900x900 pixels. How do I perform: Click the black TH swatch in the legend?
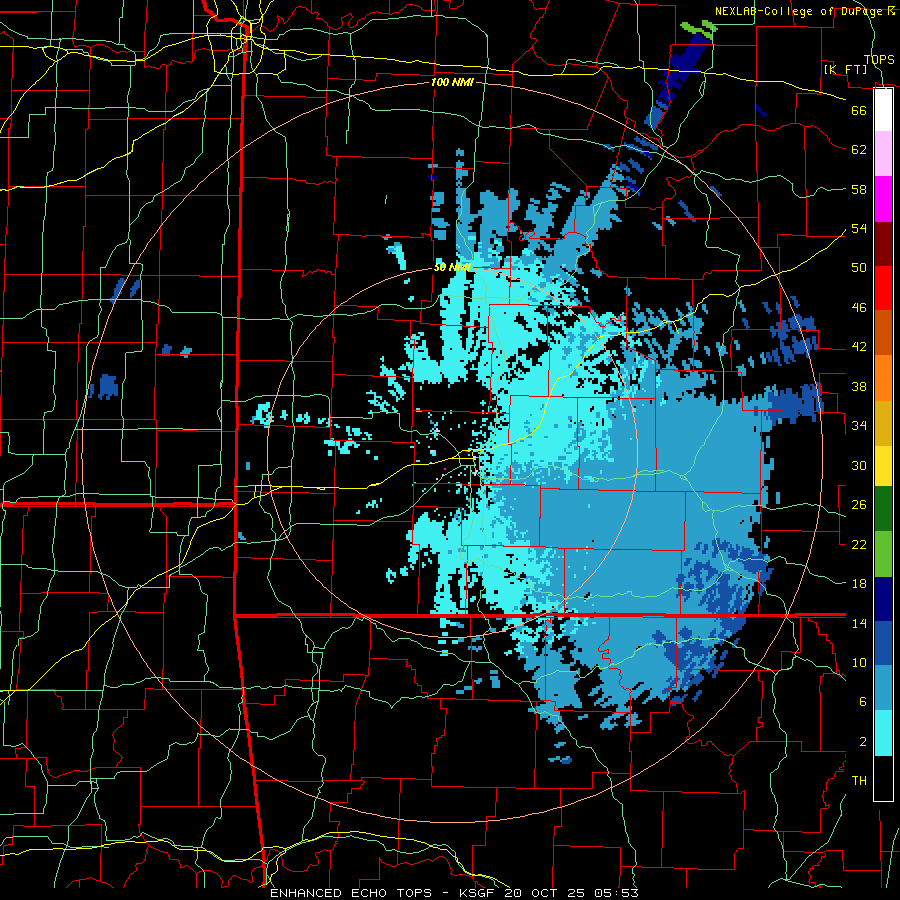[883, 778]
